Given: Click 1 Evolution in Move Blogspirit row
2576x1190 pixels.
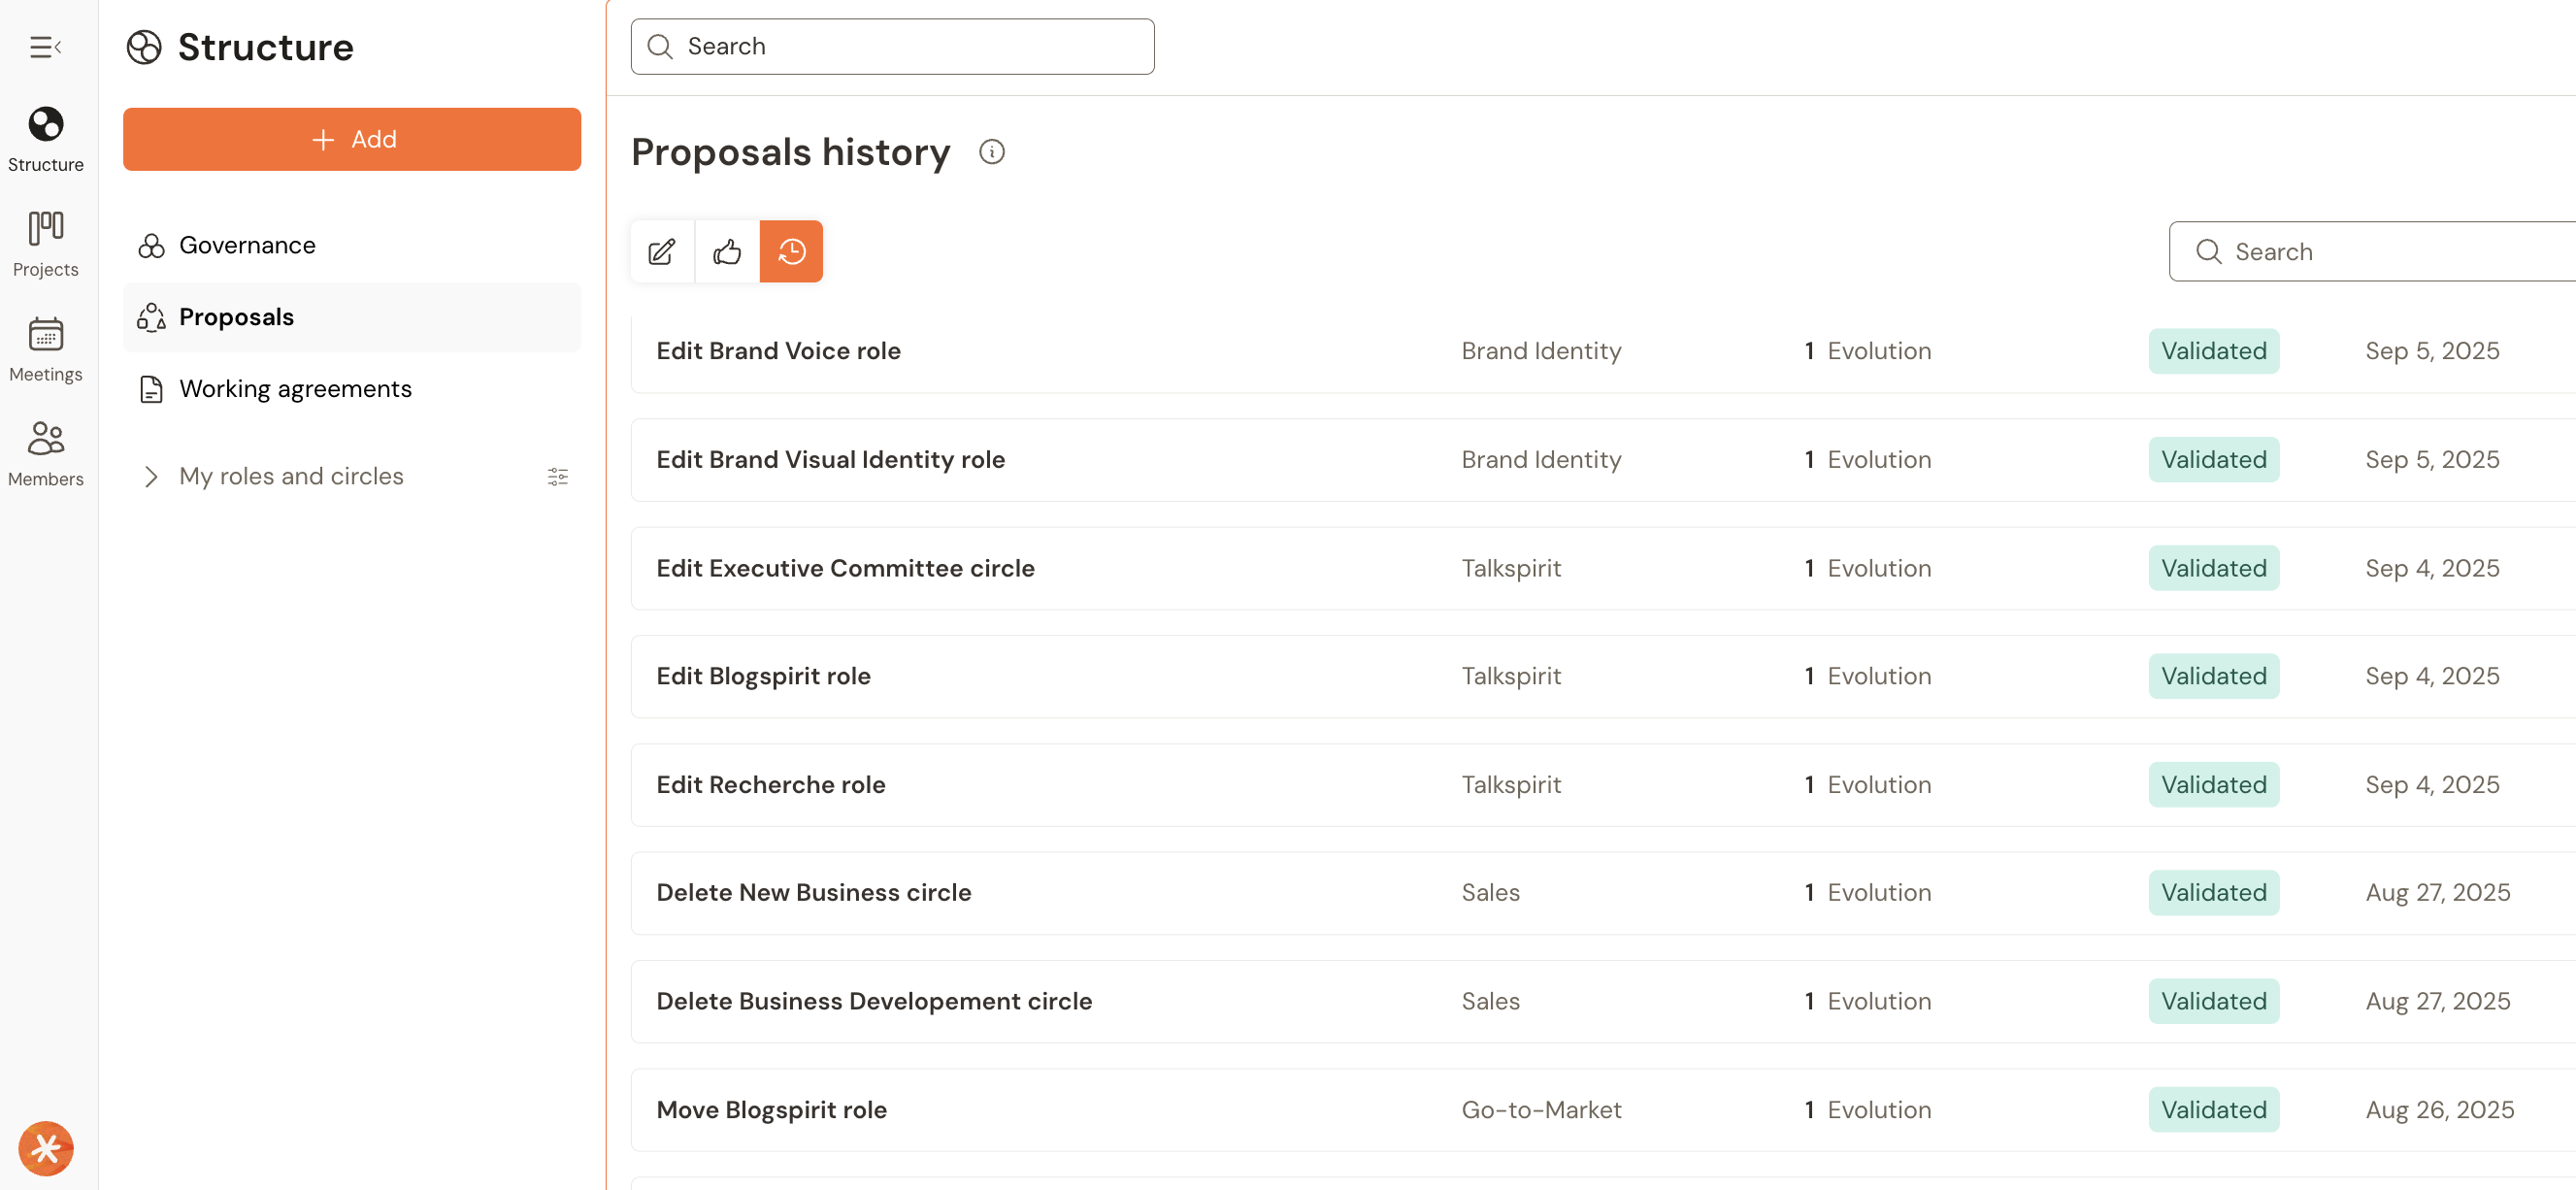Looking at the screenshot, I should click(x=1867, y=1110).
